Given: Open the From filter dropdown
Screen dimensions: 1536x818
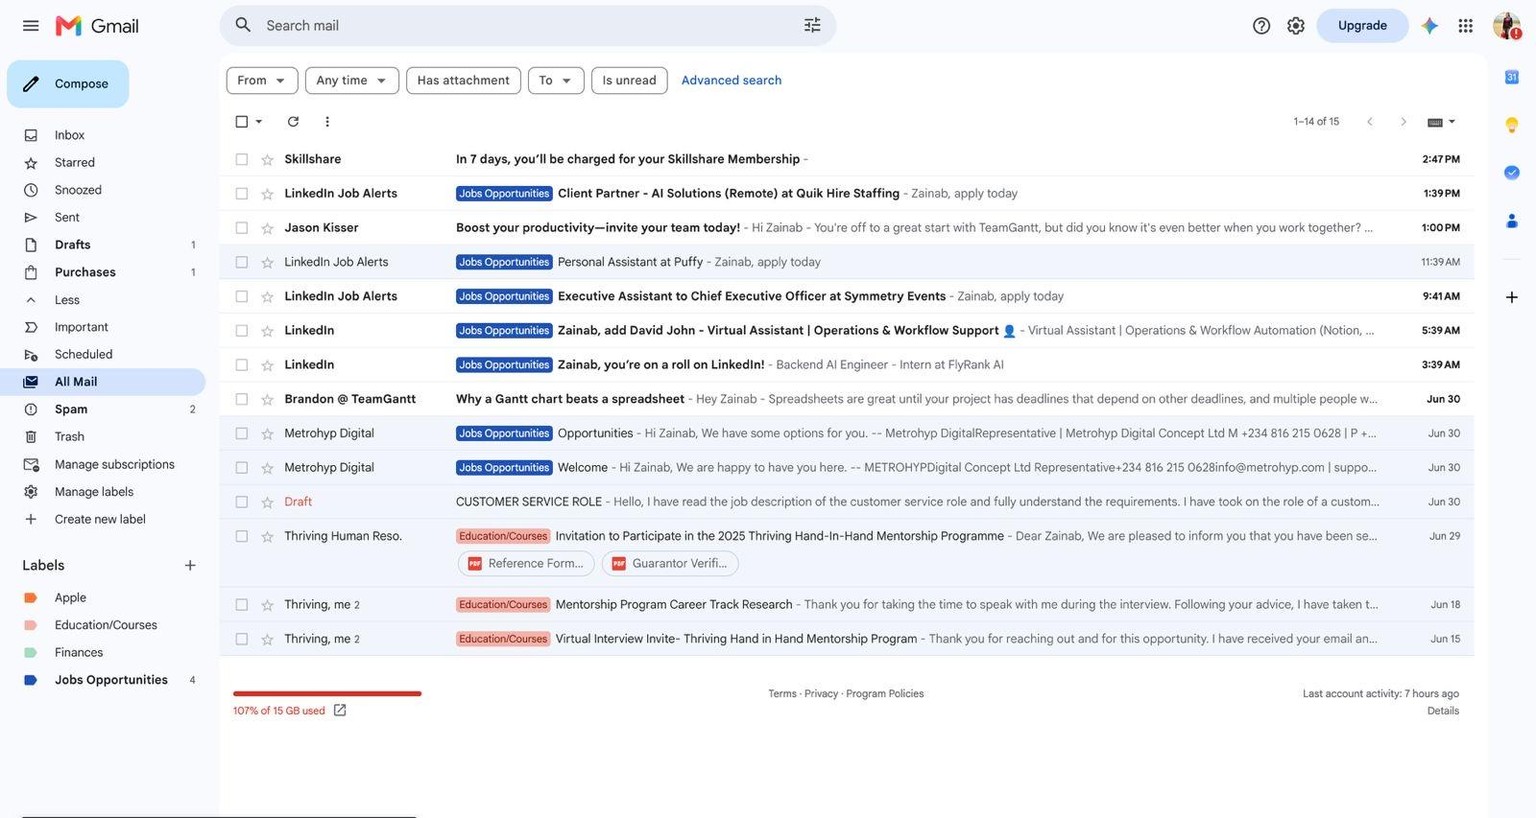Looking at the screenshot, I should click(262, 80).
